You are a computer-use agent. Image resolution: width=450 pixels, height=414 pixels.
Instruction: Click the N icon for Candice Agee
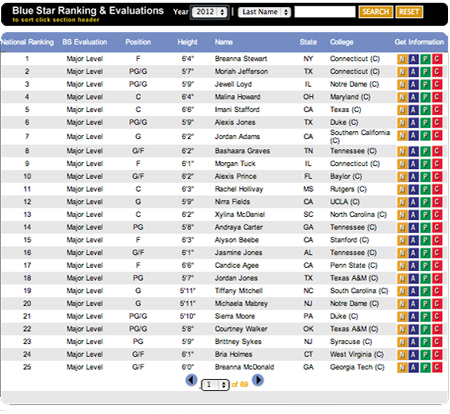(x=402, y=265)
